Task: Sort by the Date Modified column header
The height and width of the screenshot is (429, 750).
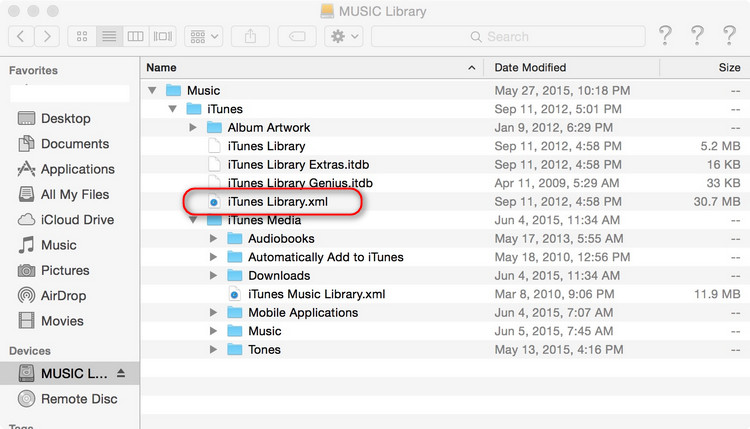Action: pyautogui.click(x=572, y=68)
